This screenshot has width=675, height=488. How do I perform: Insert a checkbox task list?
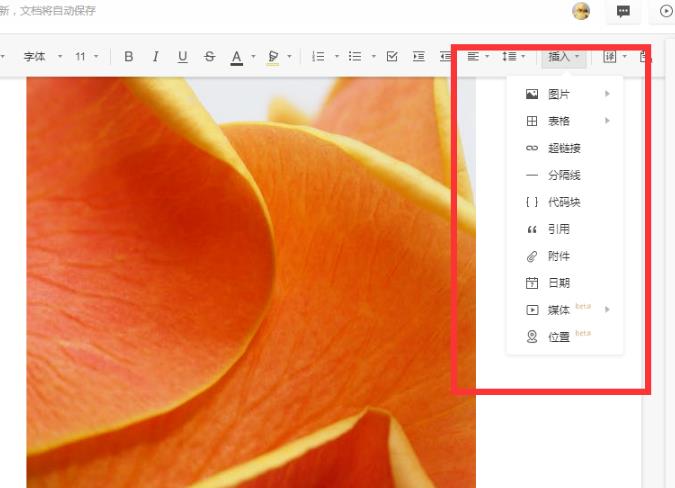[x=392, y=57]
